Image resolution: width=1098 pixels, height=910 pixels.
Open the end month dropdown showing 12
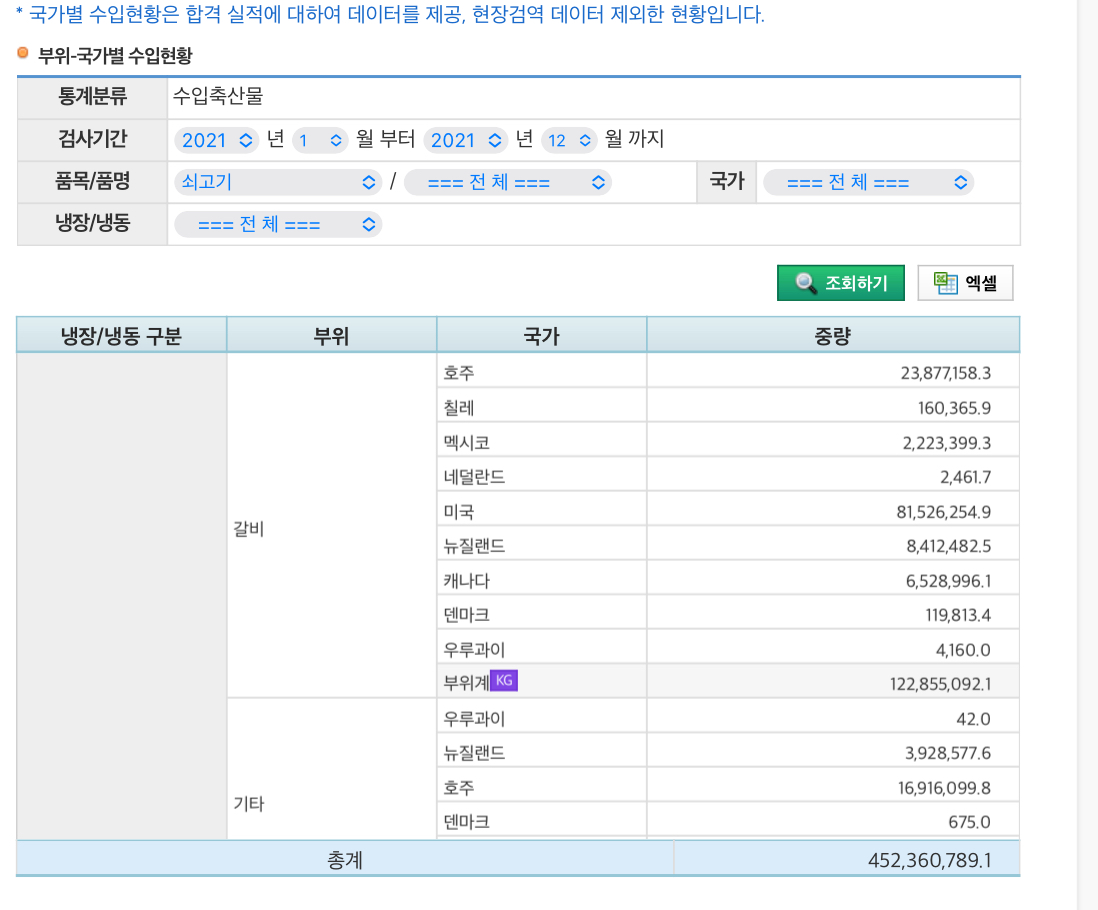pos(569,140)
